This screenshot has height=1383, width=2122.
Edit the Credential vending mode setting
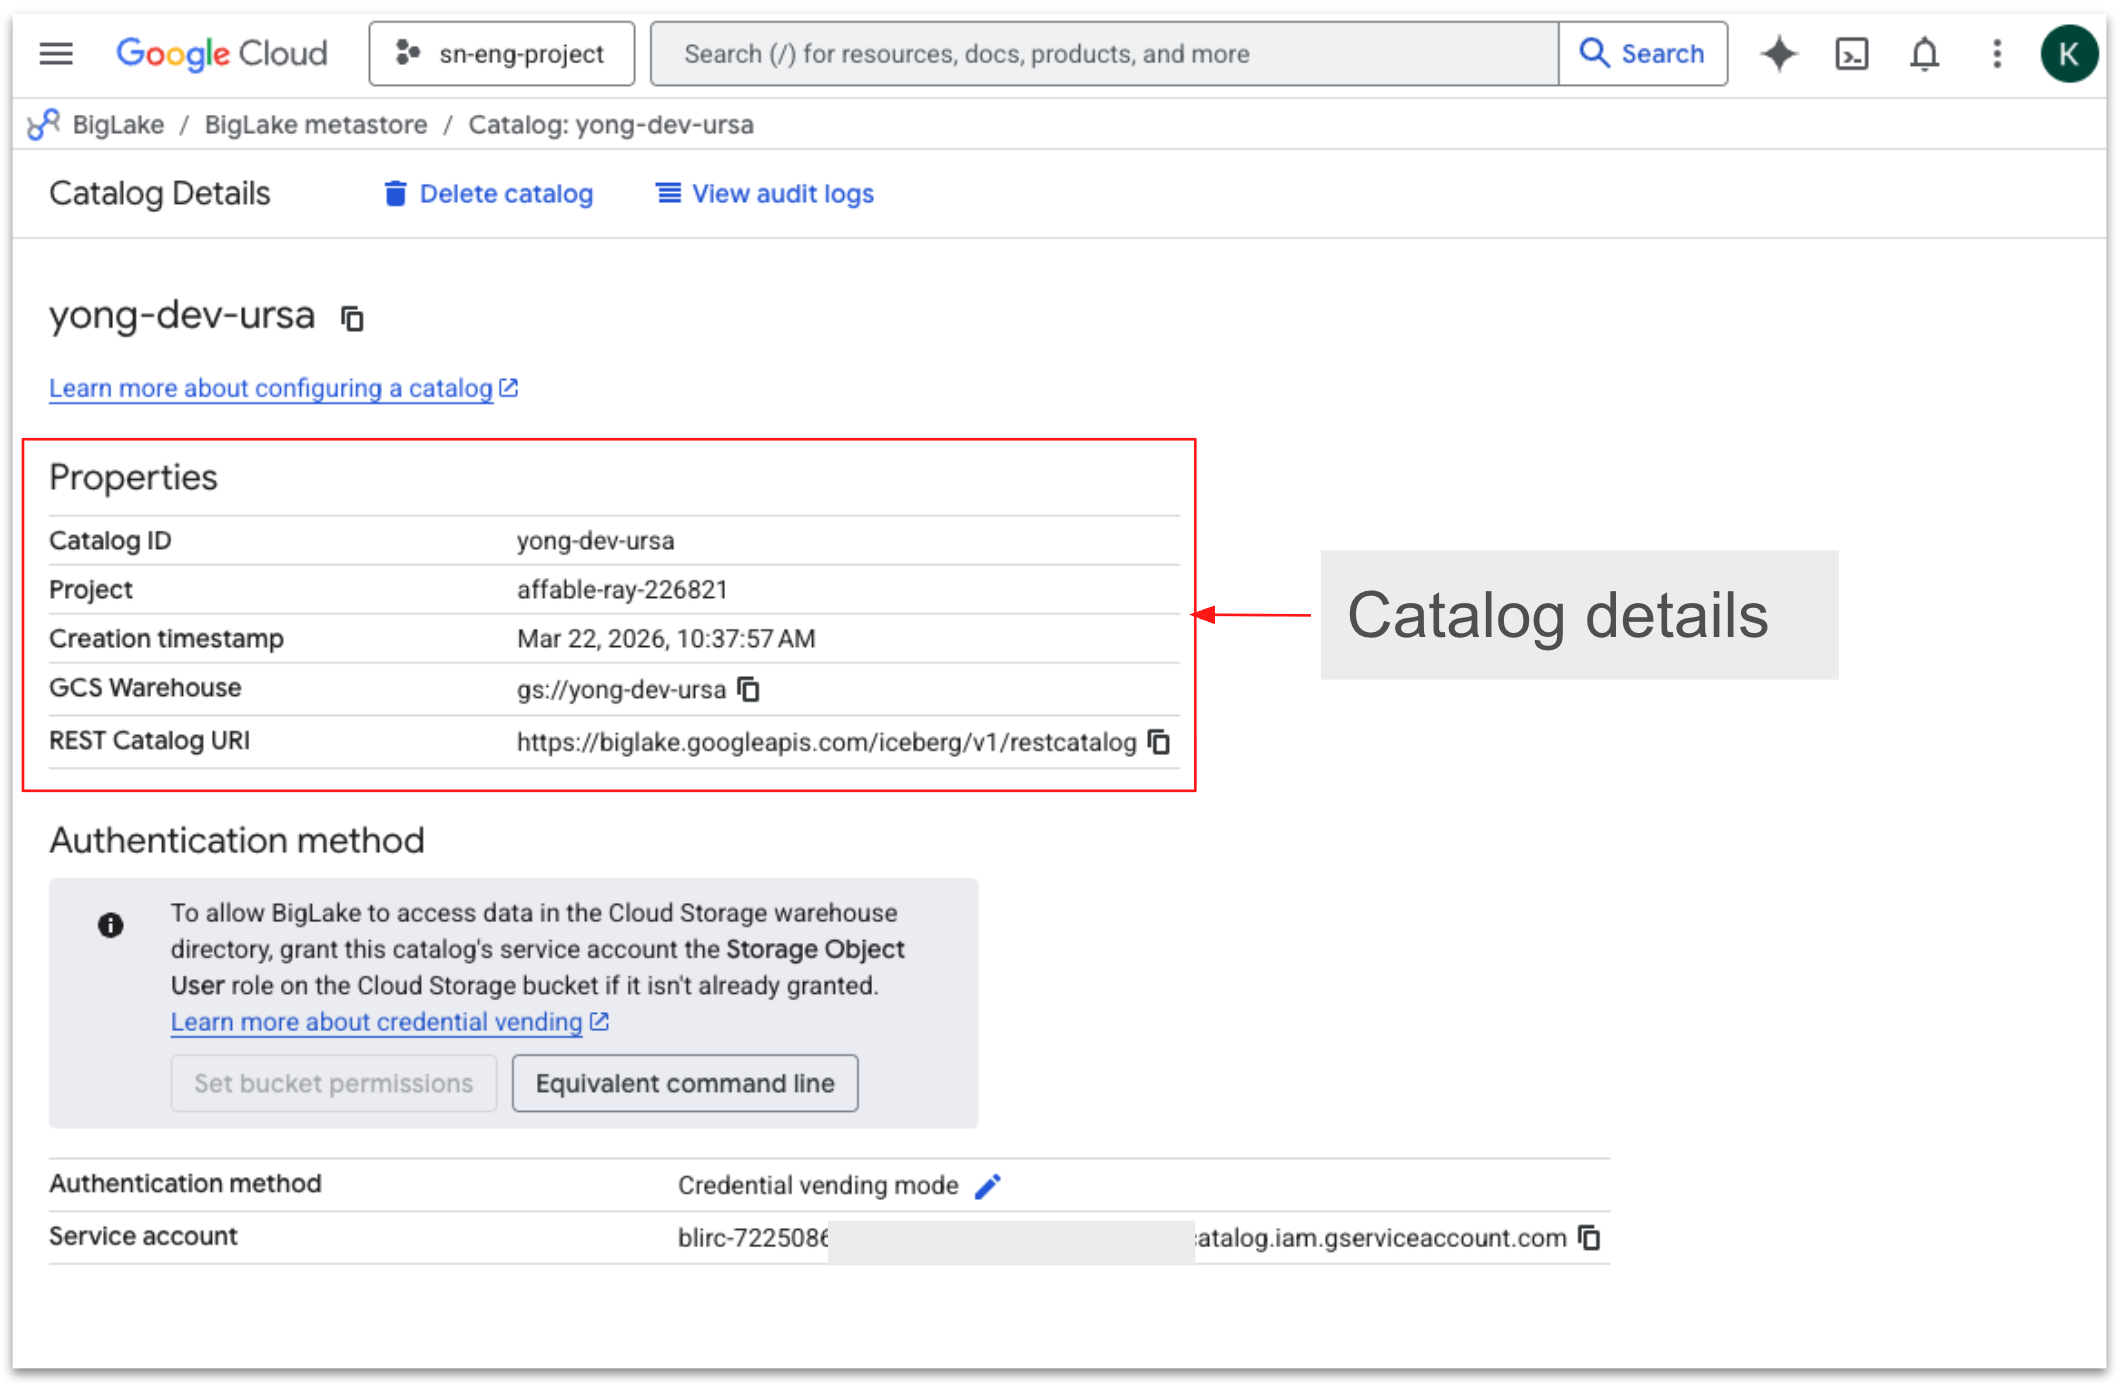point(987,1186)
